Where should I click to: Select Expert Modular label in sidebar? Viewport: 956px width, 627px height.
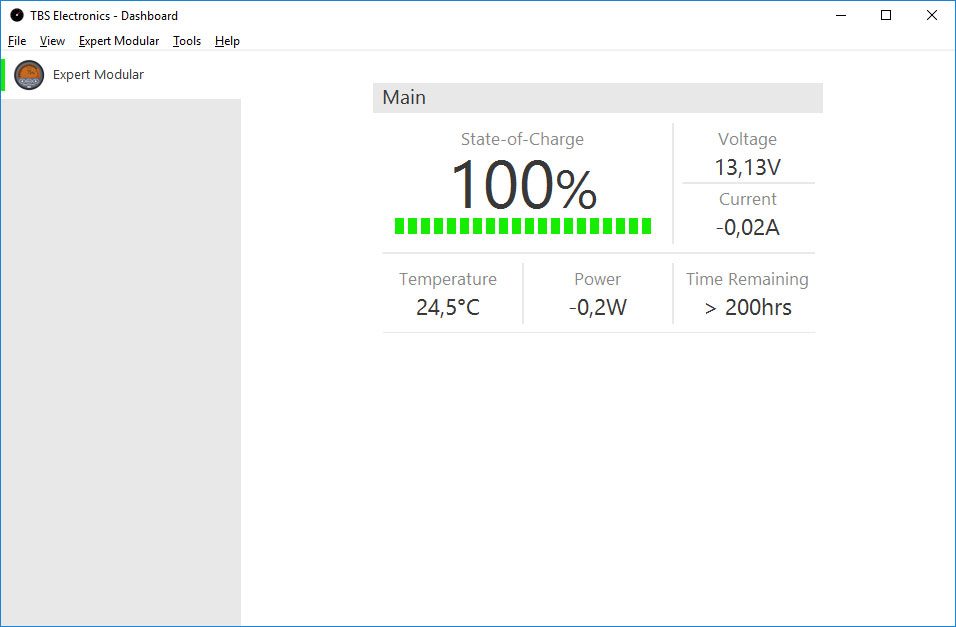[x=98, y=75]
